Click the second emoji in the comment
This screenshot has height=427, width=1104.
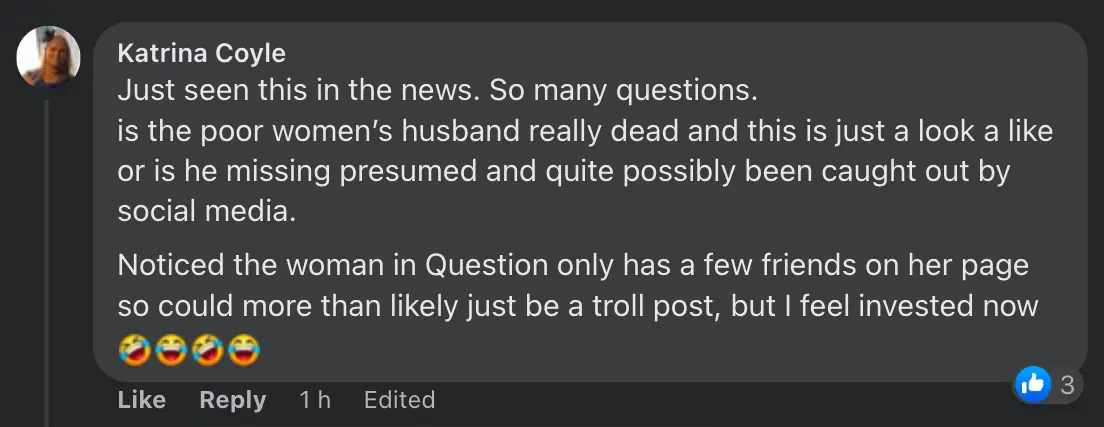(x=170, y=349)
